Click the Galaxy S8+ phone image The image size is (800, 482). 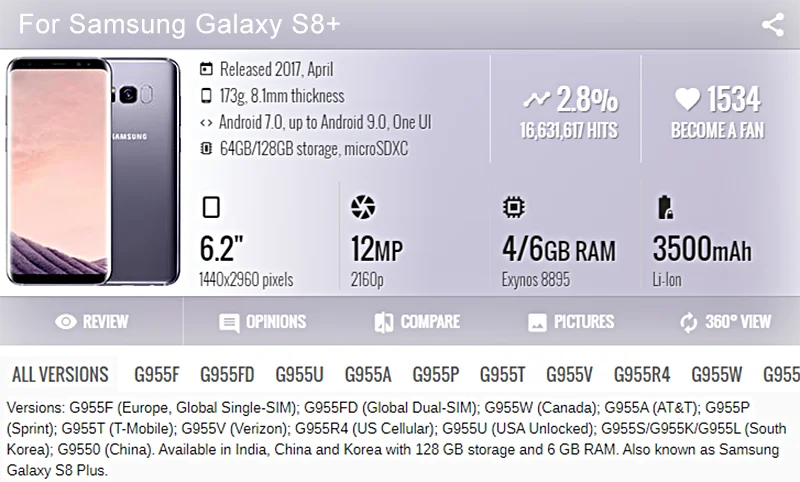point(93,171)
